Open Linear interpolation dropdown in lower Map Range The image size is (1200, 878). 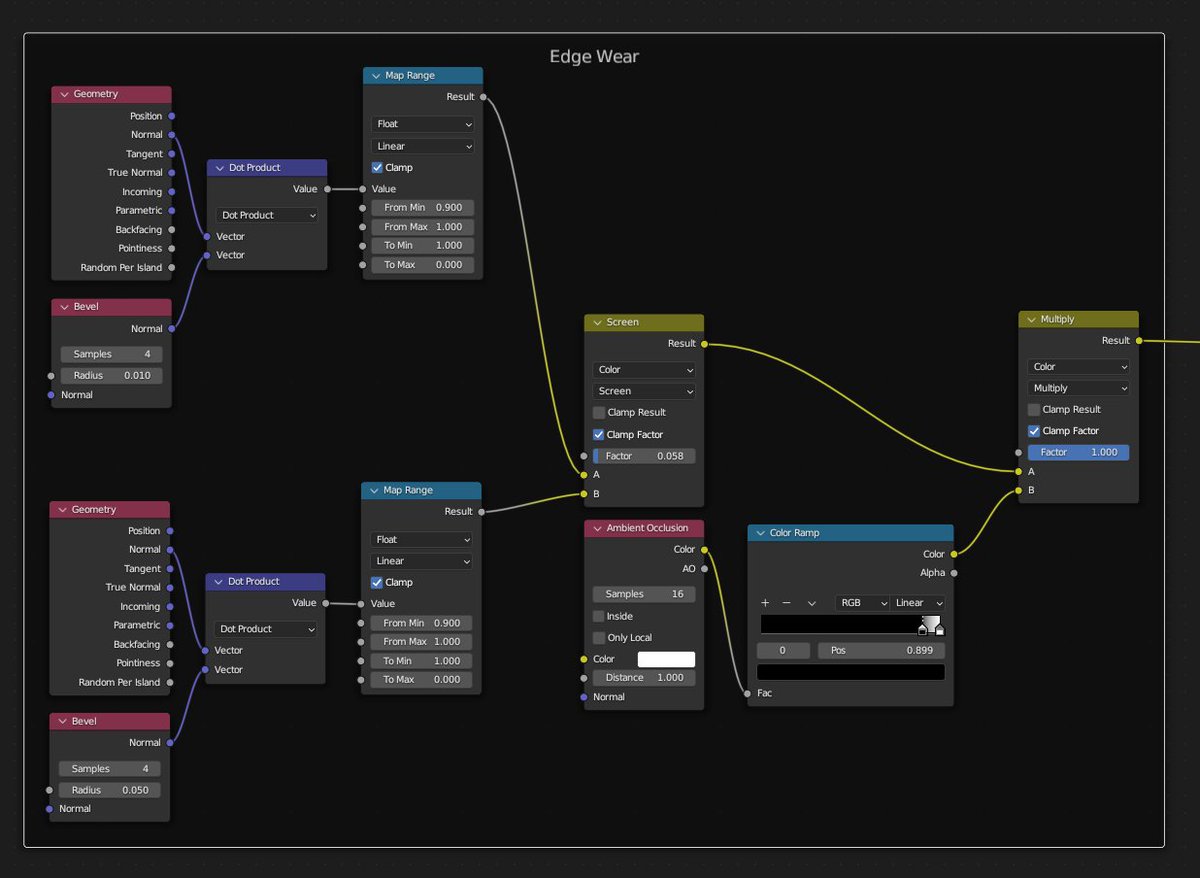point(421,561)
